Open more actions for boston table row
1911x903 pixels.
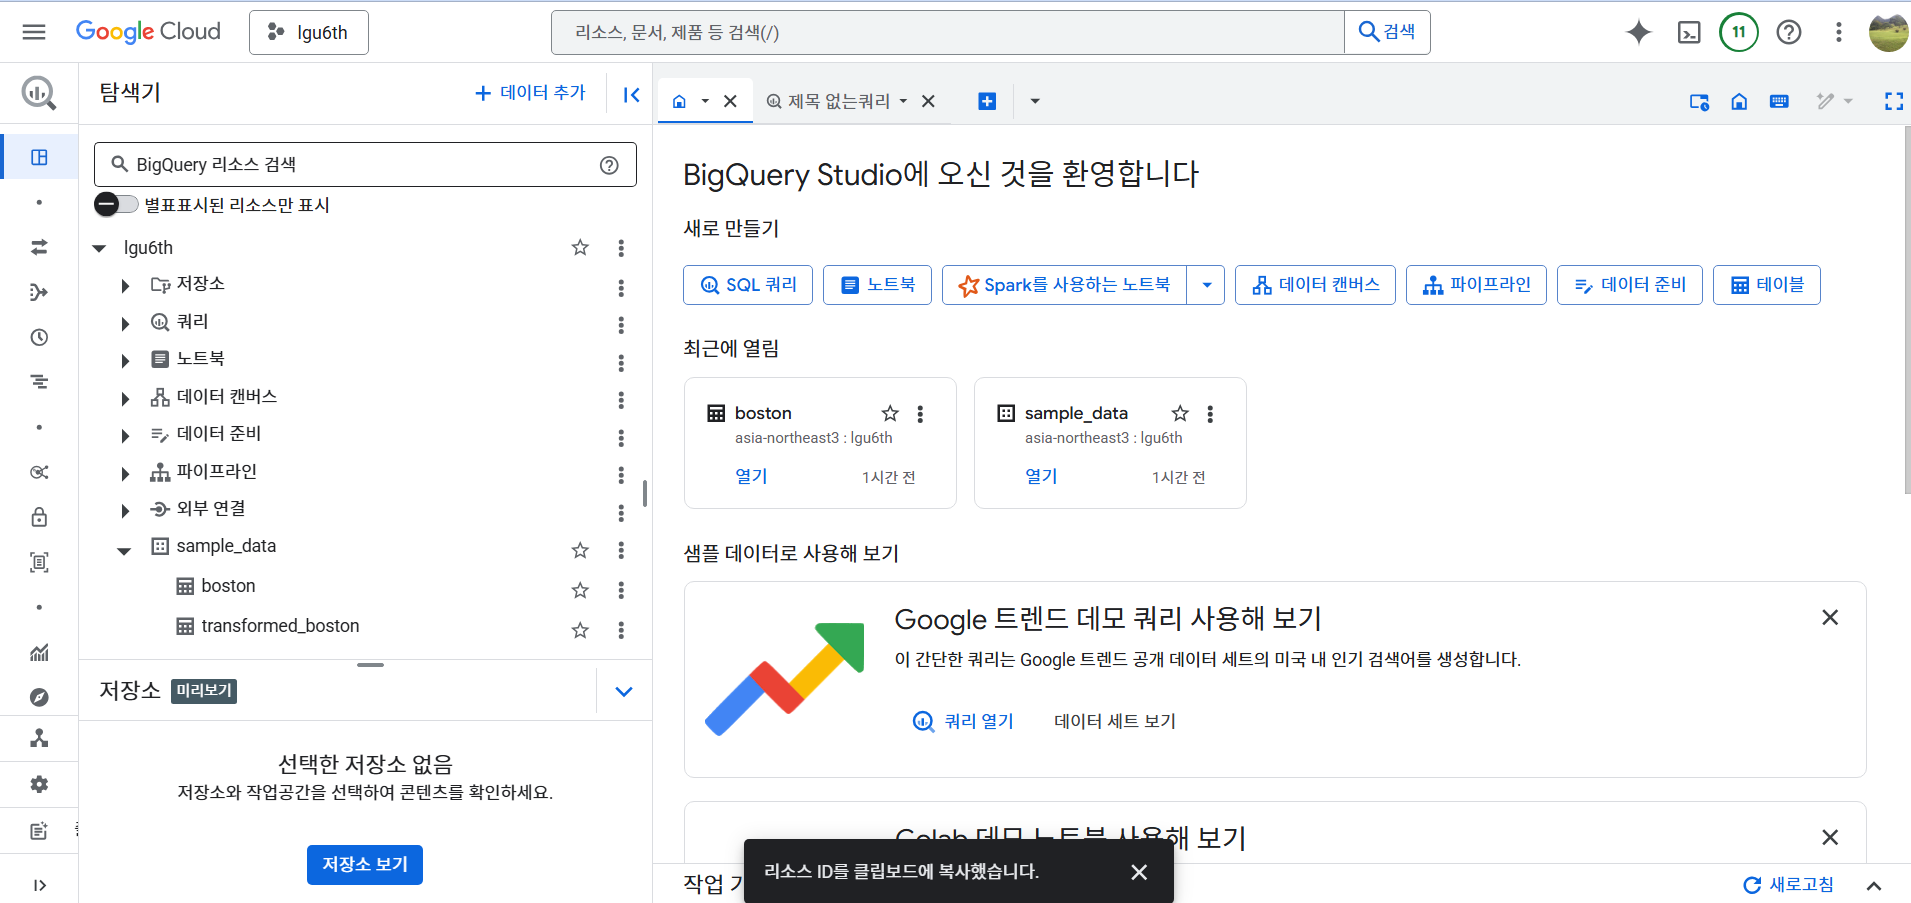(621, 590)
